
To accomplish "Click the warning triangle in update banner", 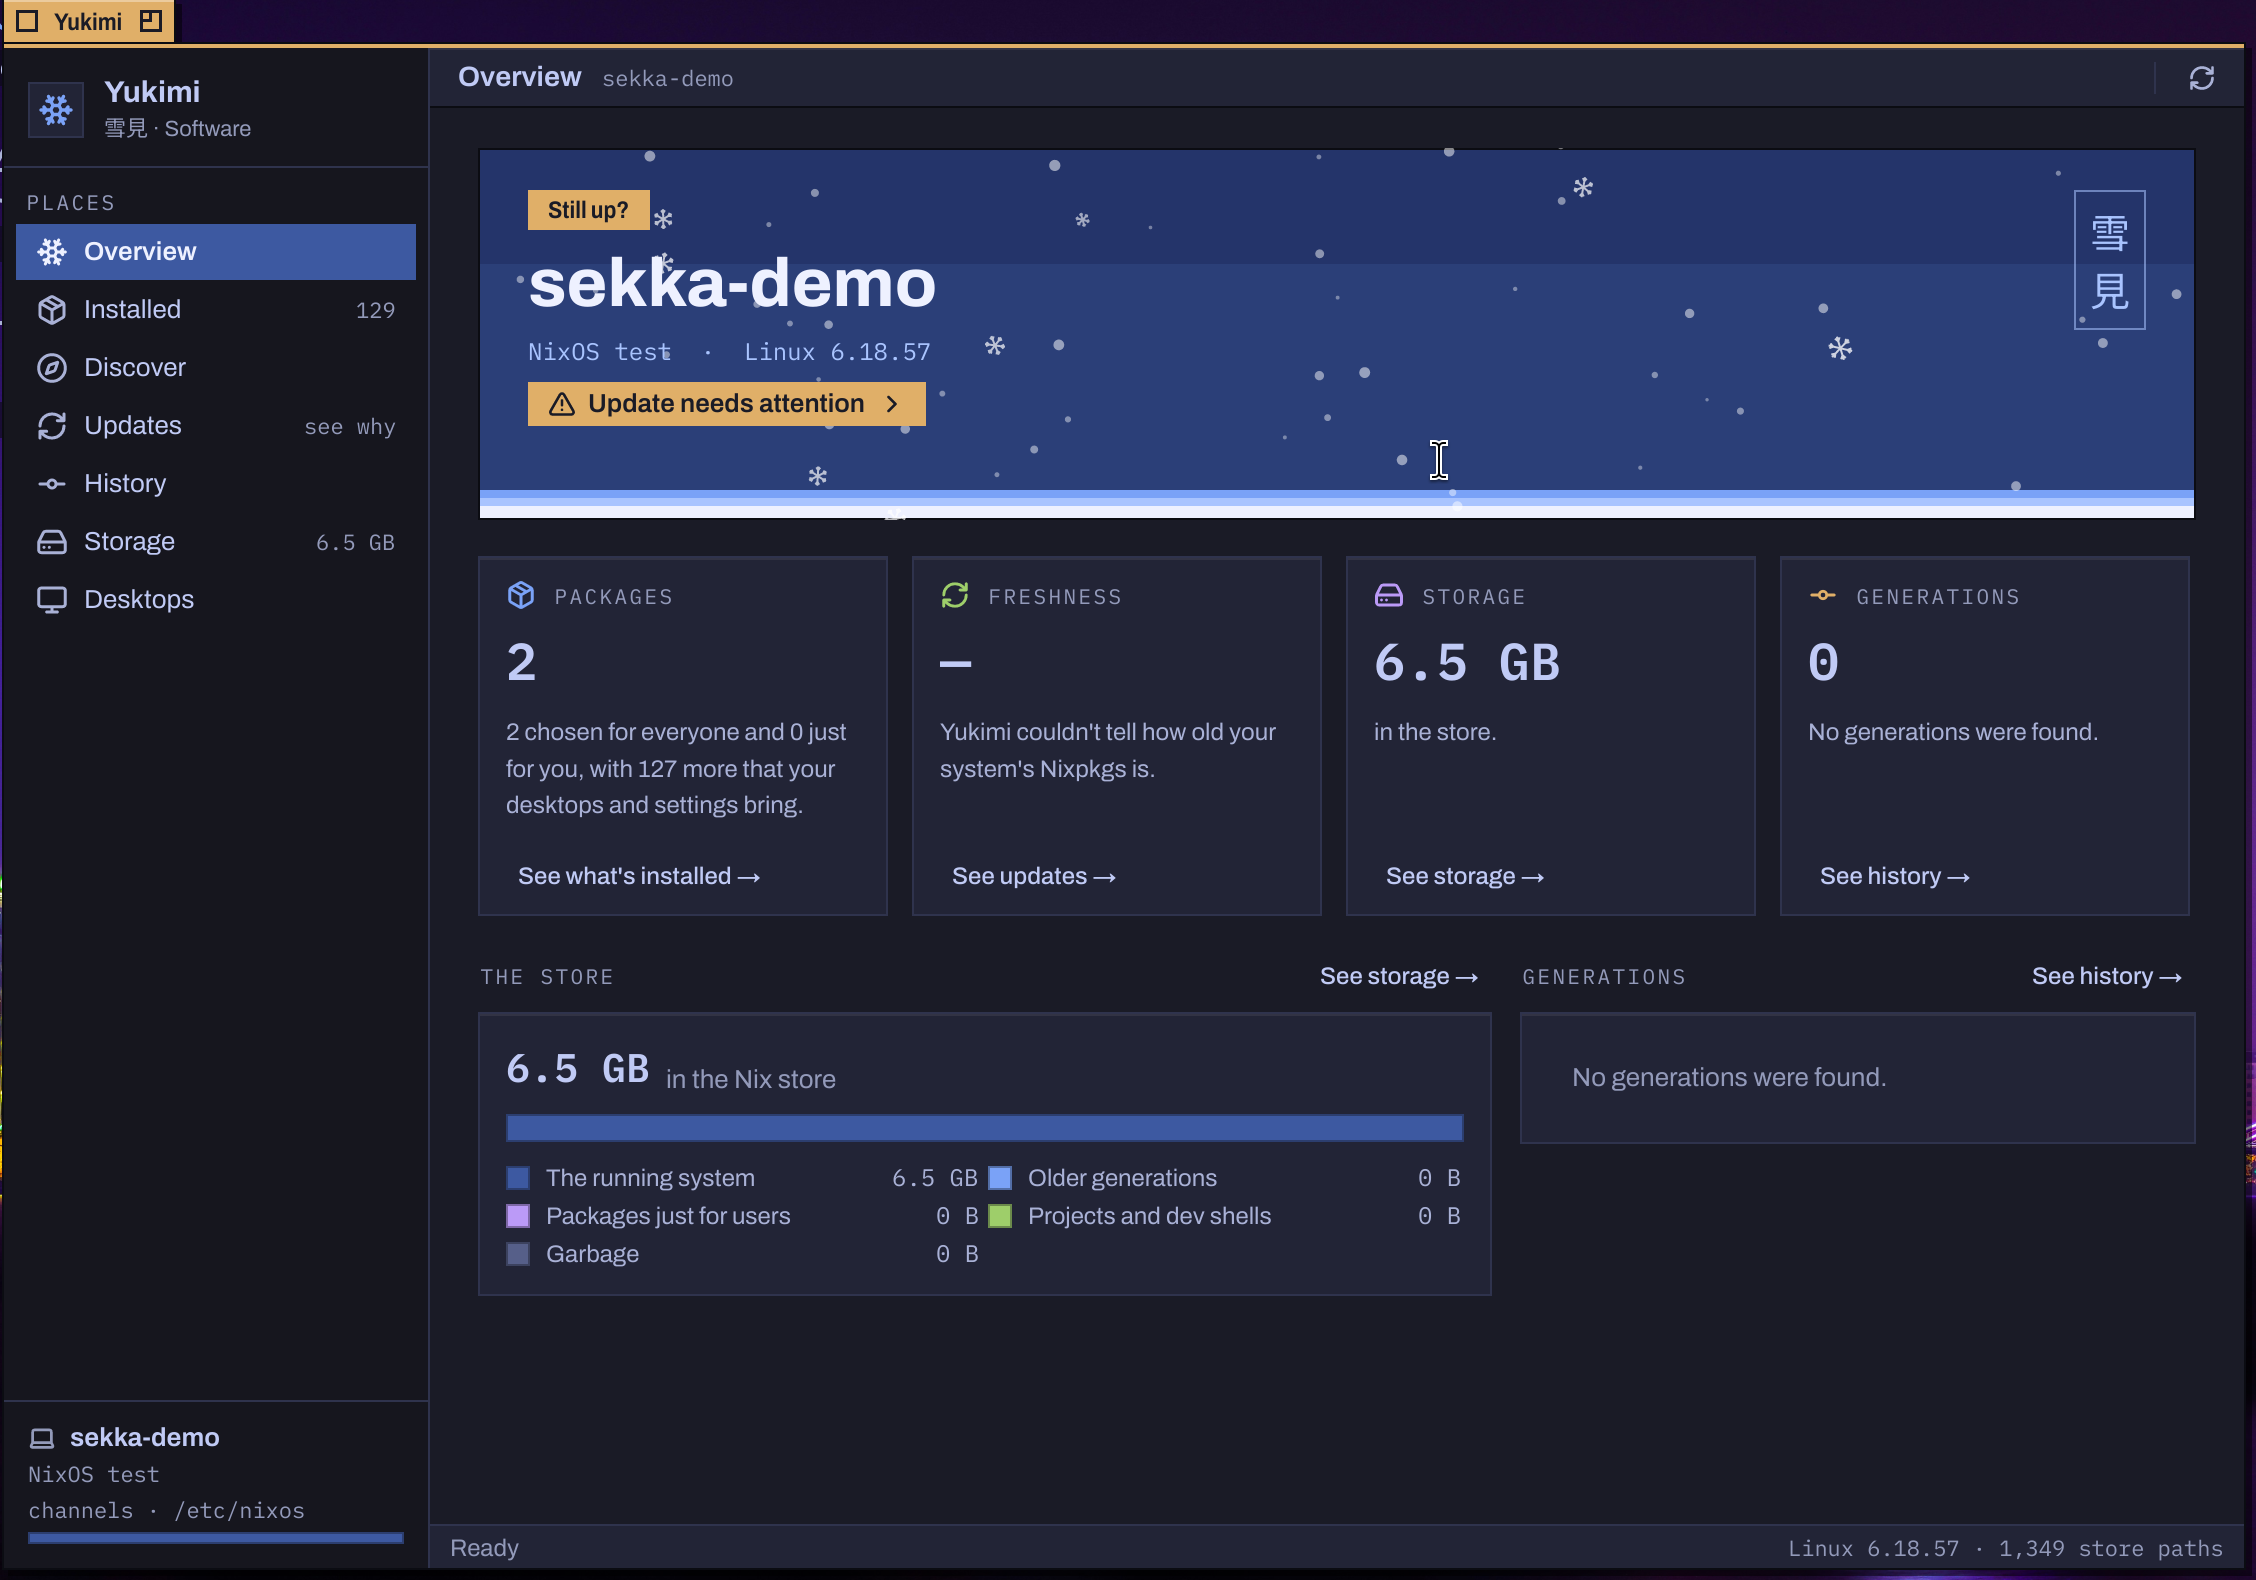I will (562, 404).
